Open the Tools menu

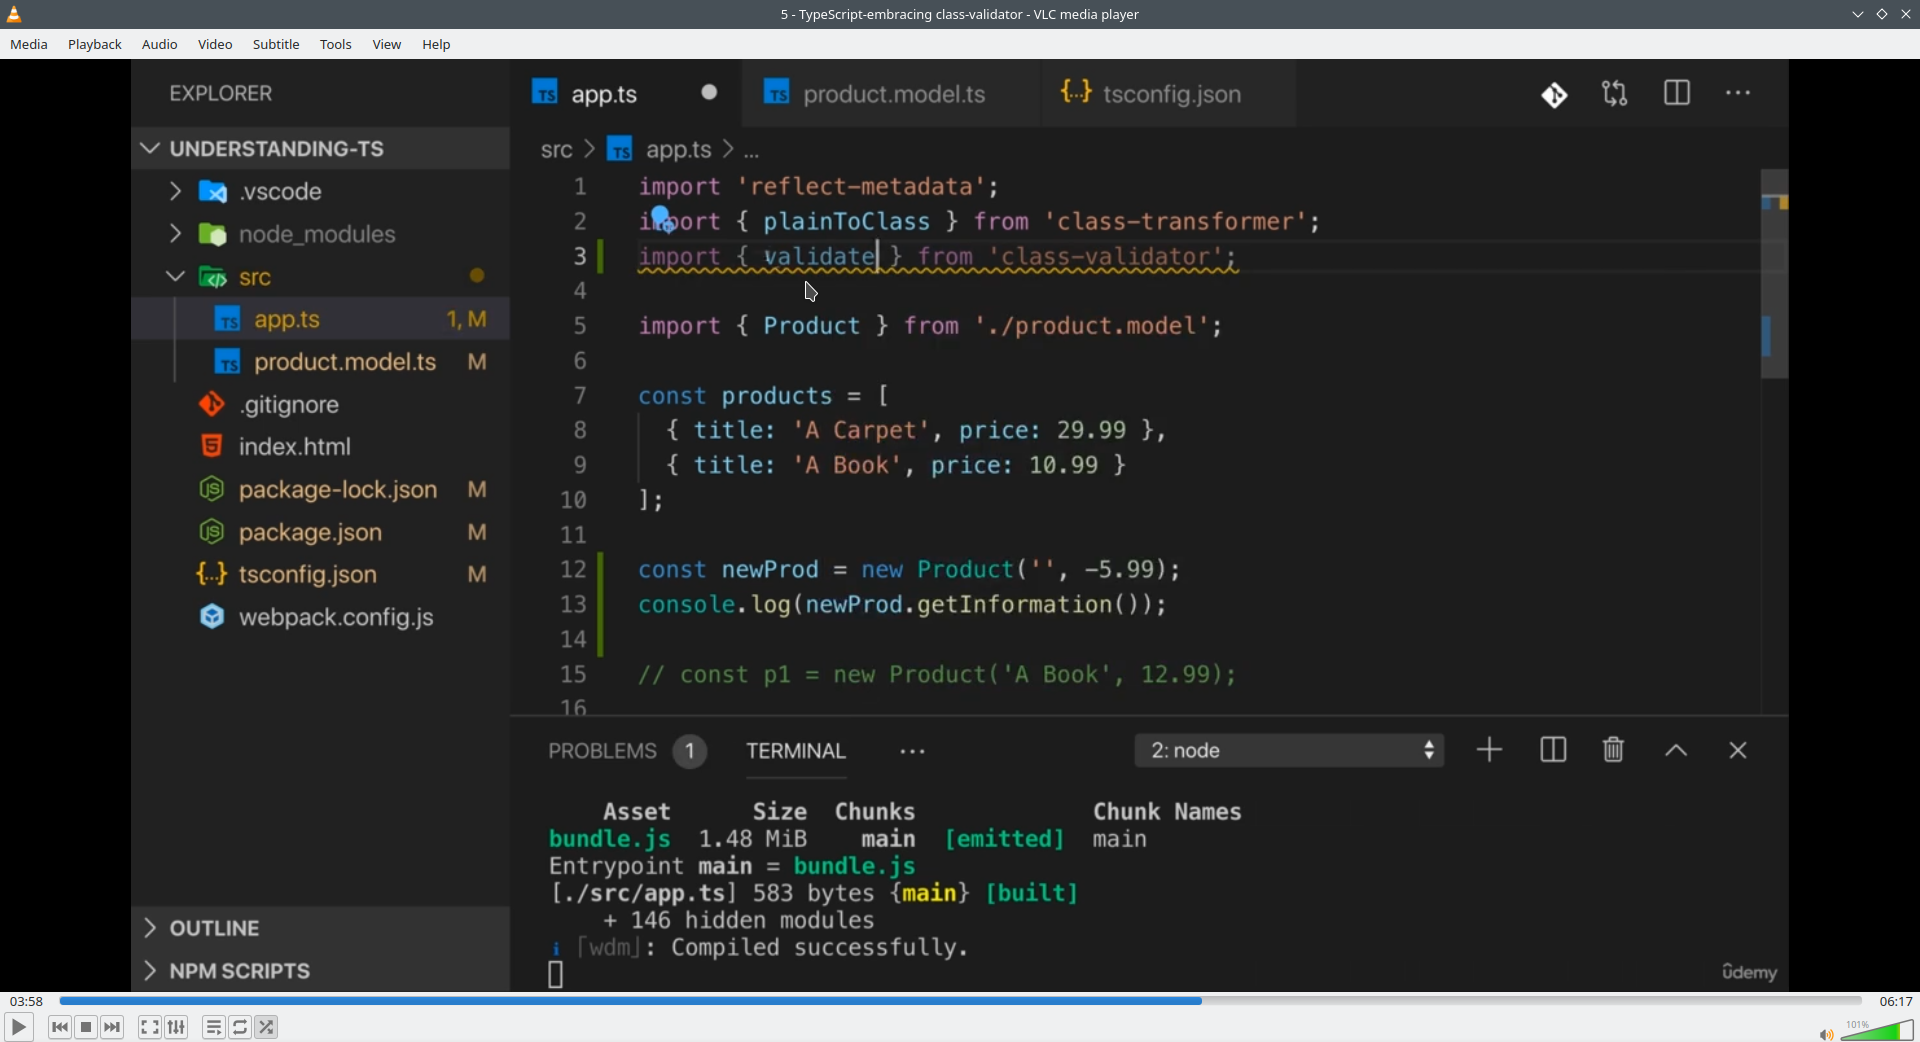pos(336,45)
